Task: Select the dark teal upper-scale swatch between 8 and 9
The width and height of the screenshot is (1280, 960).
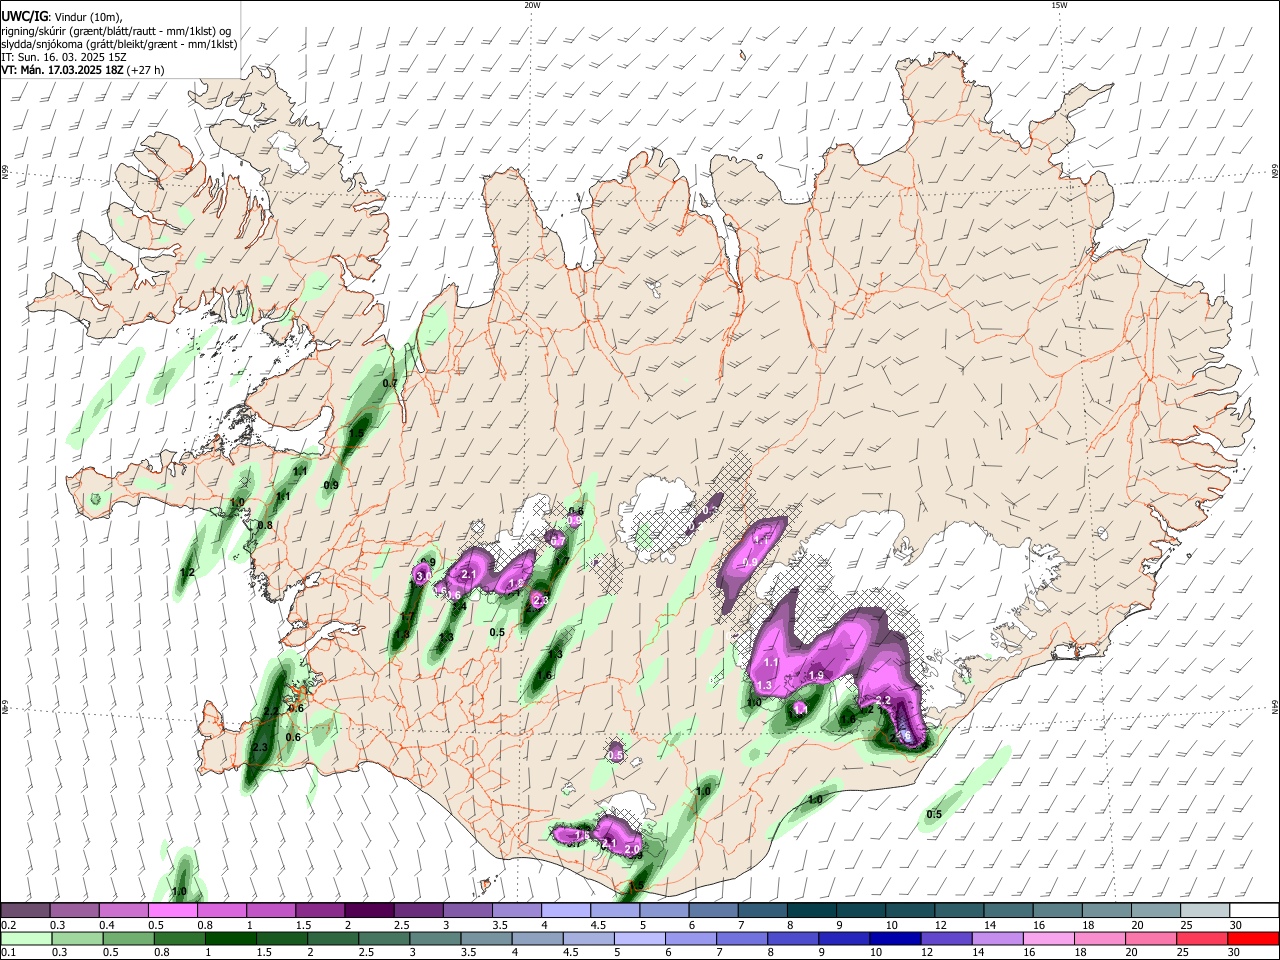Action: click(x=811, y=910)
